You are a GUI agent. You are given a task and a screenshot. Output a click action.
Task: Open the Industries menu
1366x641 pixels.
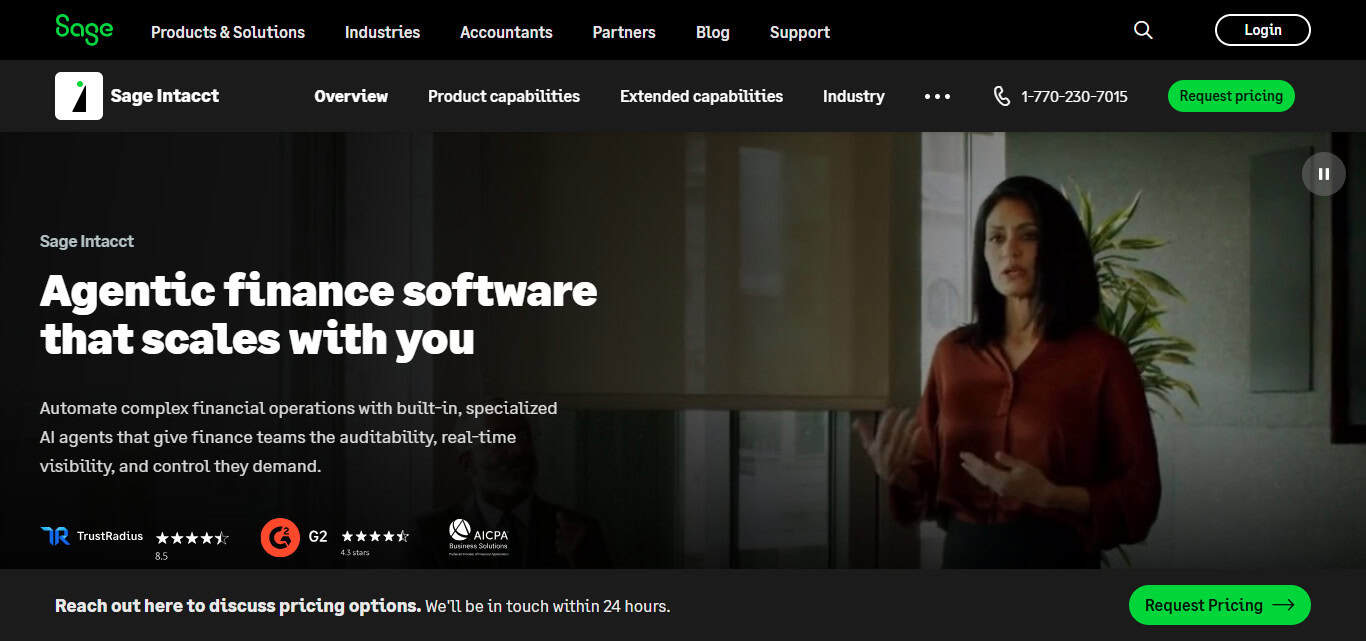coord(382,32)
